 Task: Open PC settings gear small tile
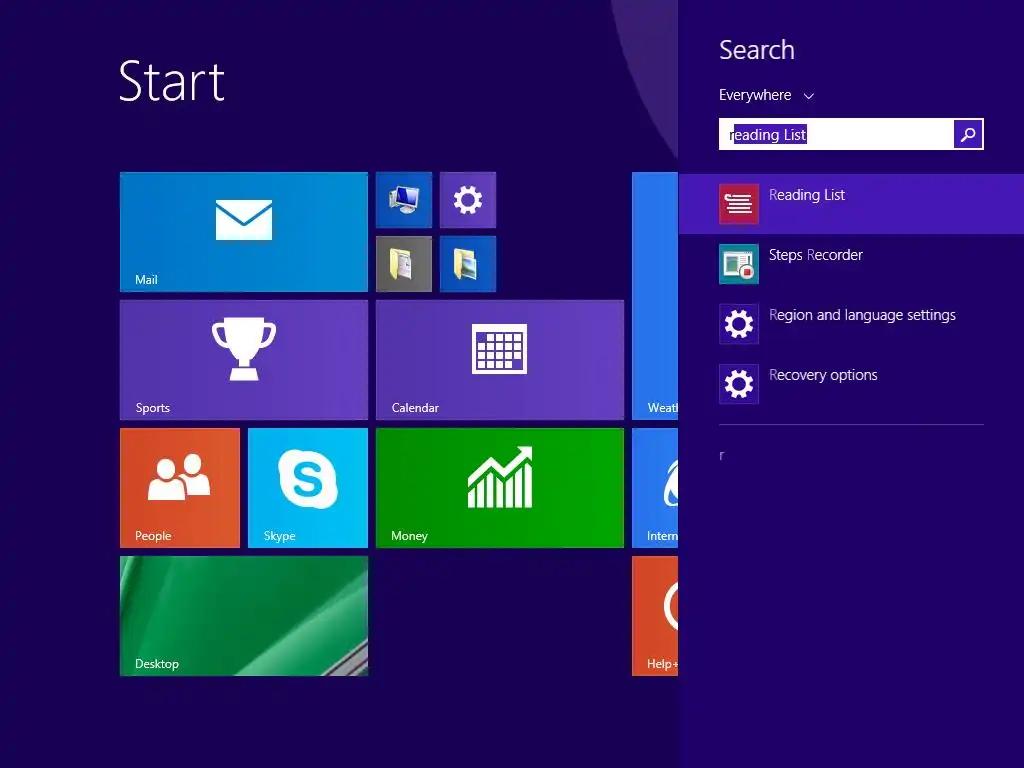tap(468, 200)
